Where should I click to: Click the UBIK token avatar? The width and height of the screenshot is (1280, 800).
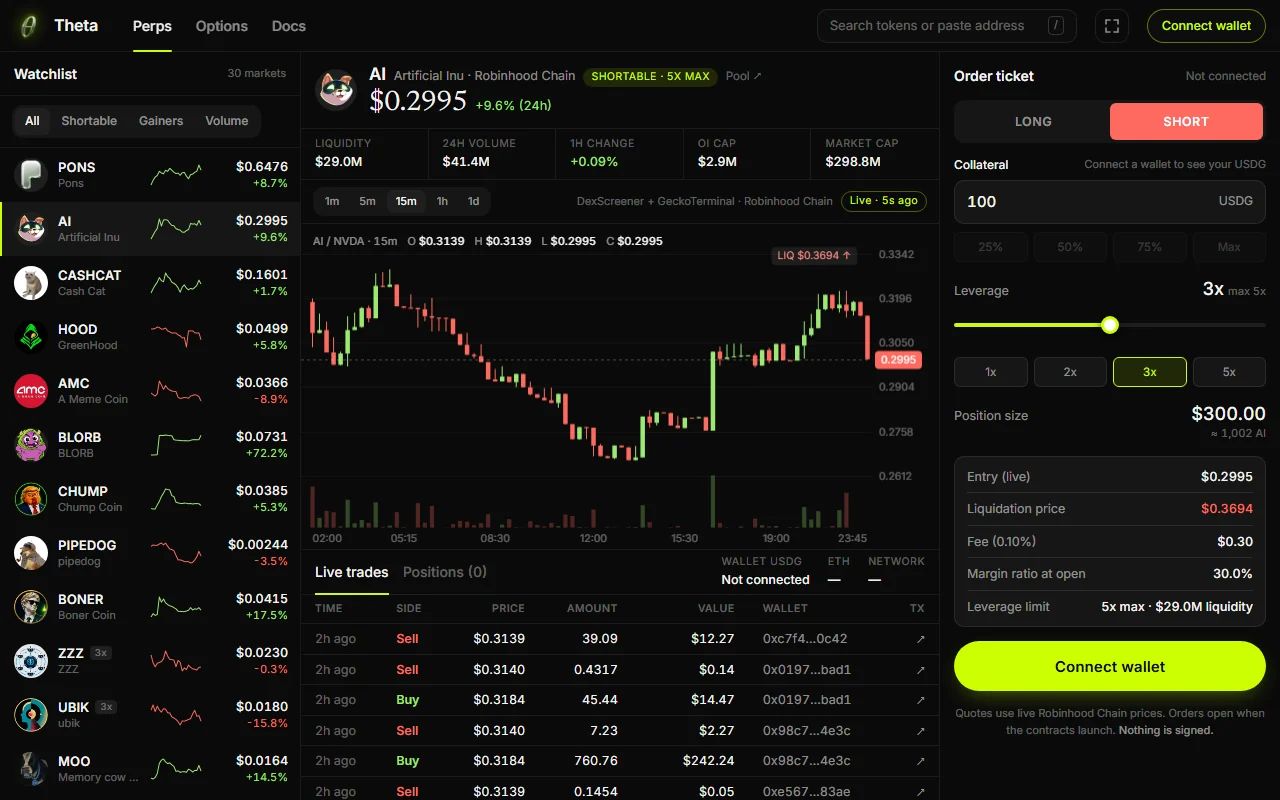click(x=31, y=715)
